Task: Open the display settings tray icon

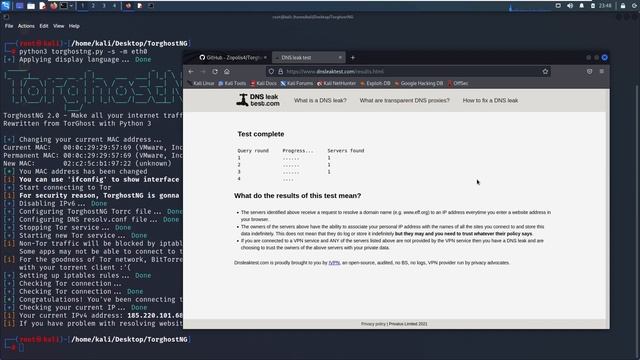Action: (558, 6)
